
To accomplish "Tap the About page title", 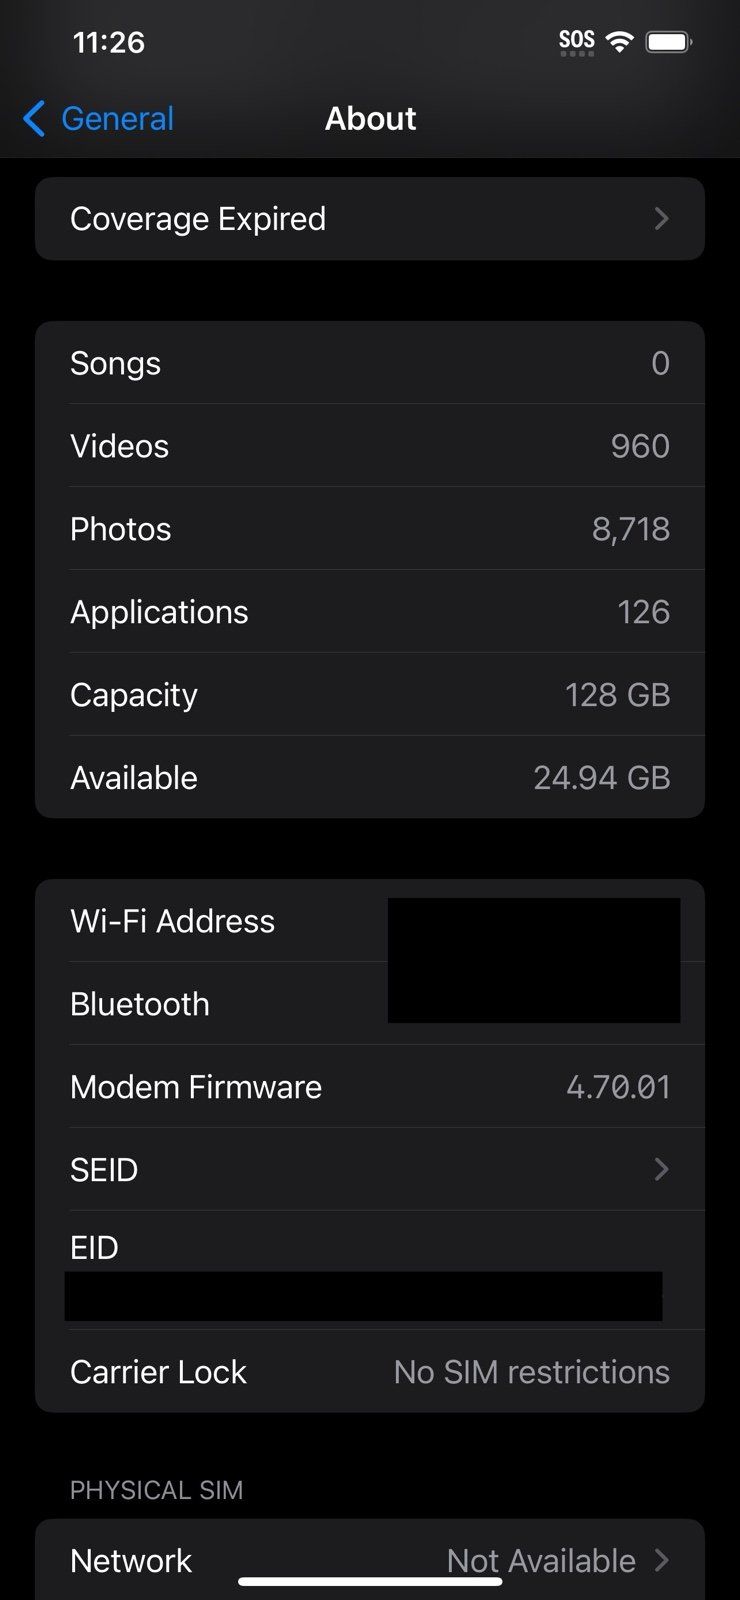I will tap(370, 118).
